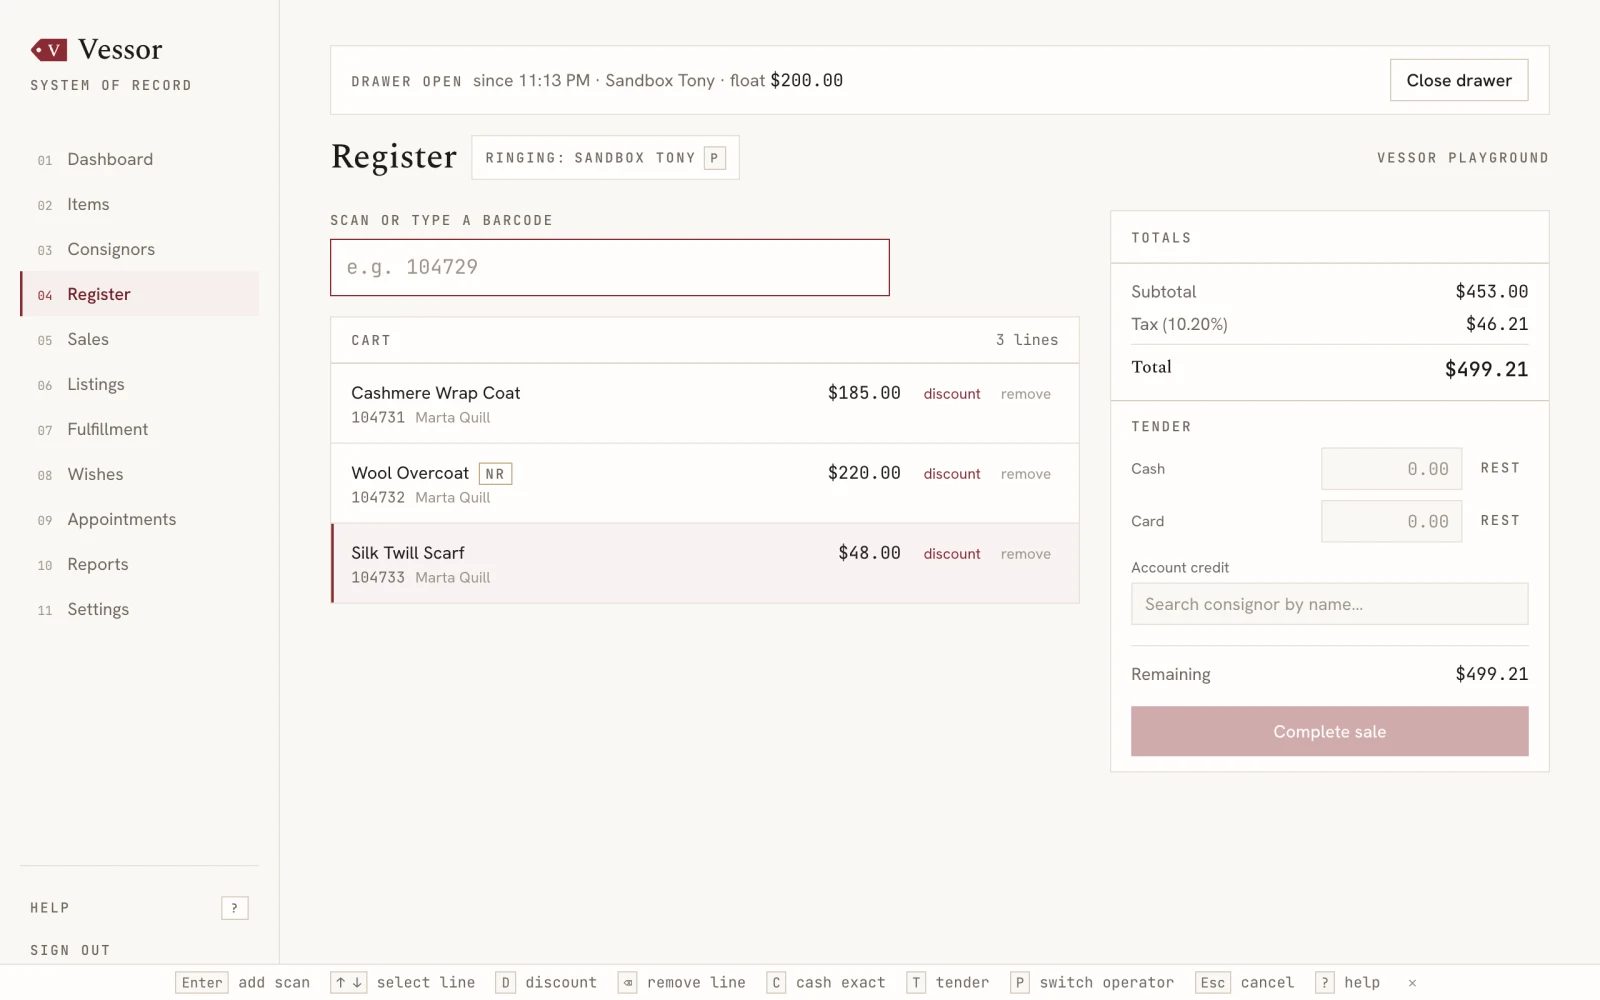
Task: Select the Silk Twill Scarf line name
Action: [x=408, y=553]
